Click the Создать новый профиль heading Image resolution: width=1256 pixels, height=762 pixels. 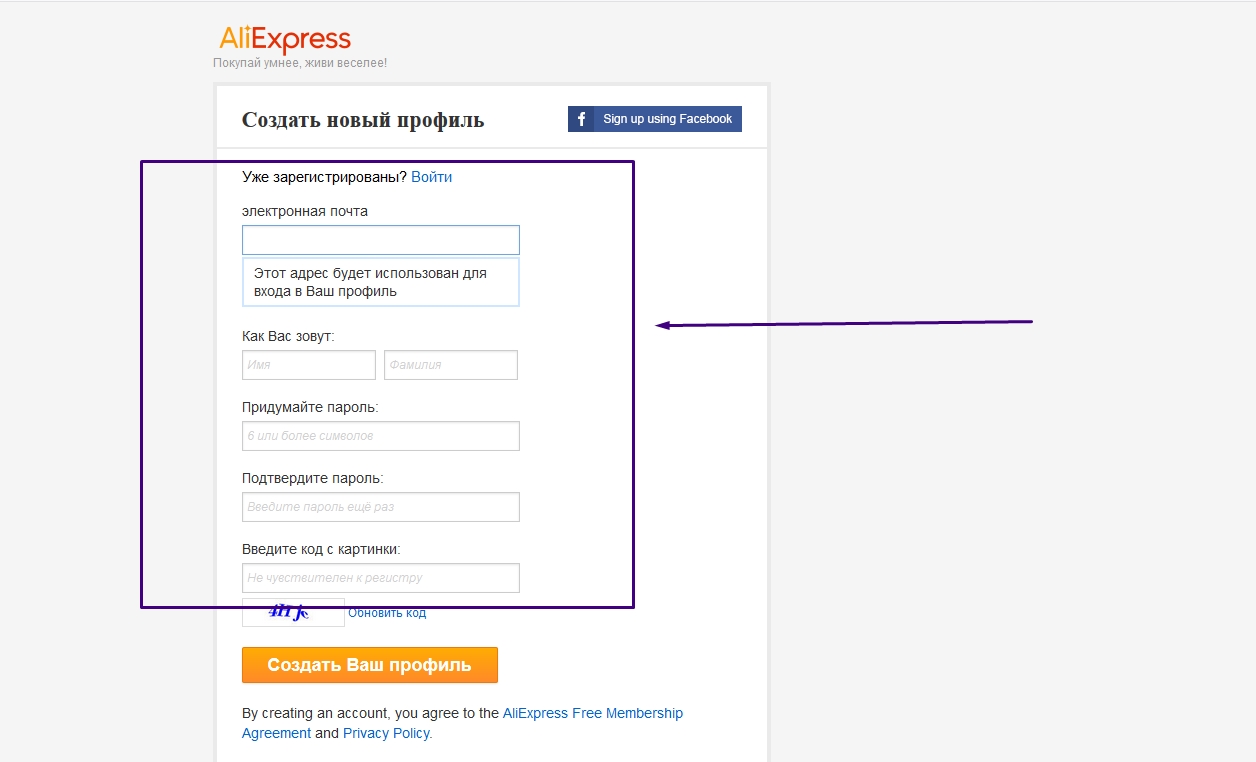(363, 120)
